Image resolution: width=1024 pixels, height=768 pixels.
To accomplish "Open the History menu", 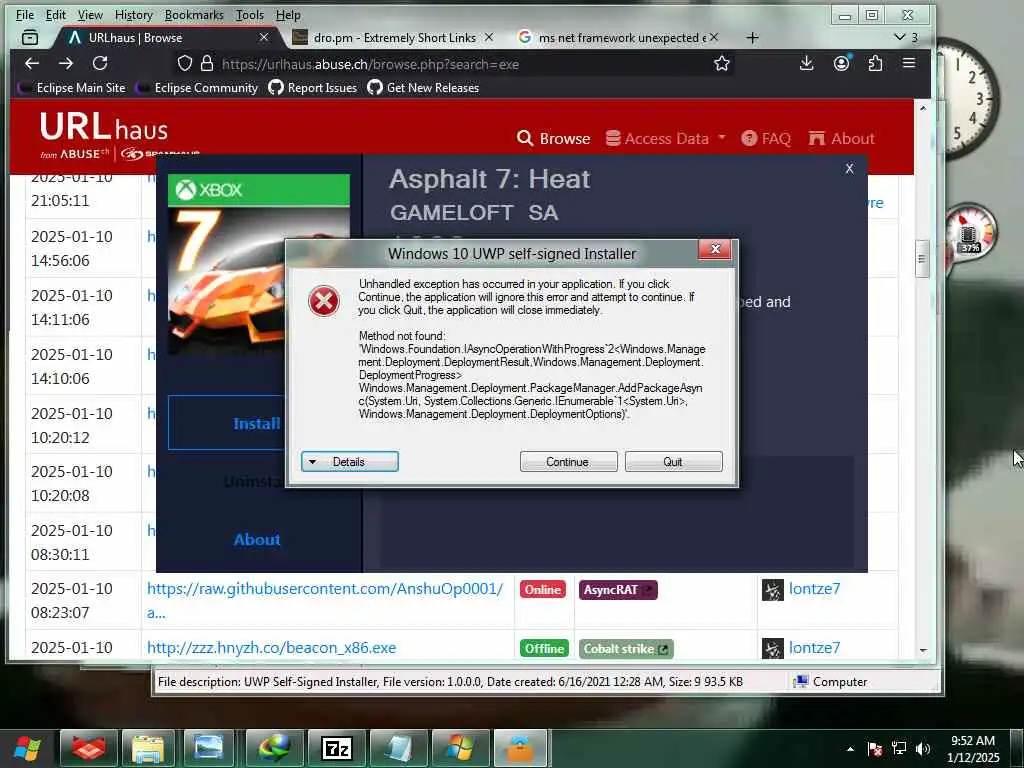I will point(133,14).
